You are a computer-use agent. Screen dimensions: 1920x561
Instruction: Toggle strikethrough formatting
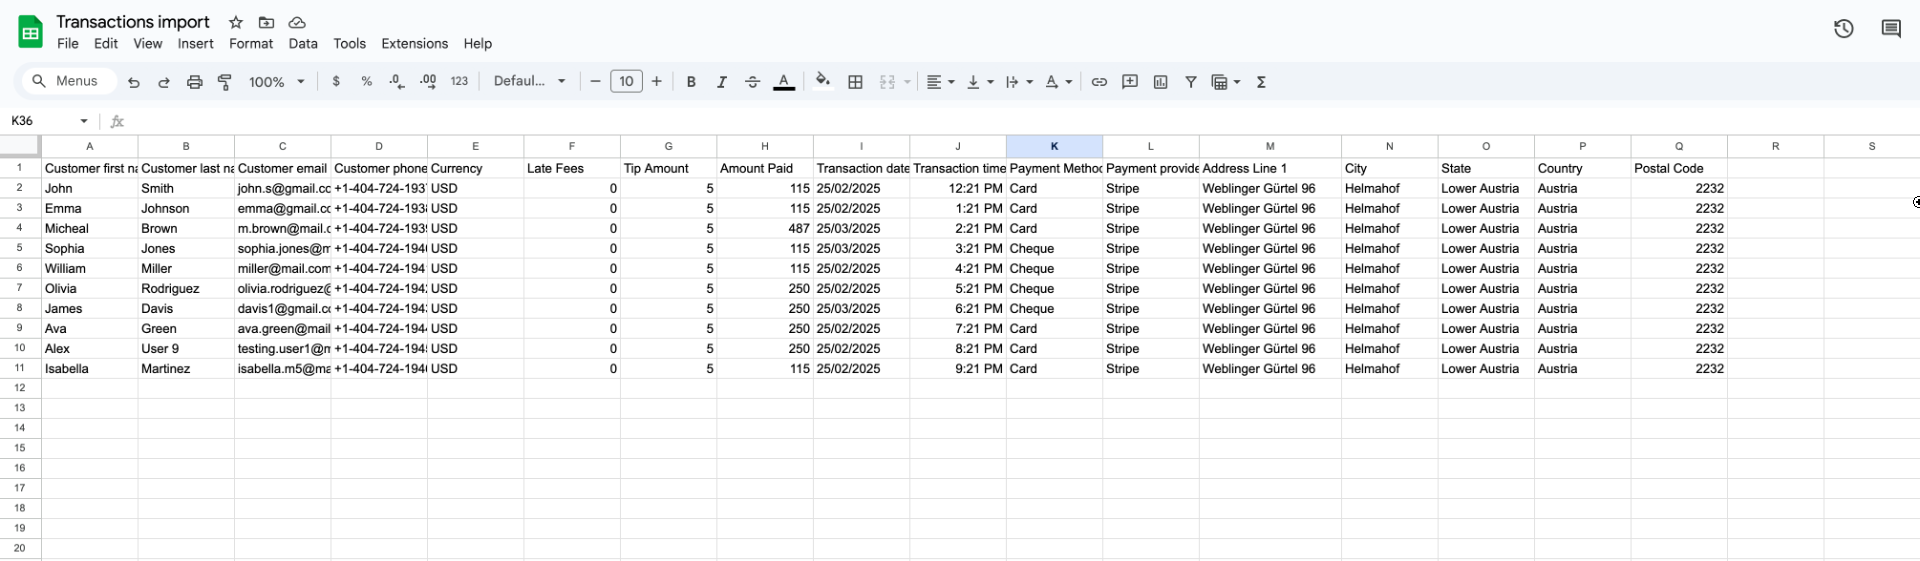click(x=752, y=82)
